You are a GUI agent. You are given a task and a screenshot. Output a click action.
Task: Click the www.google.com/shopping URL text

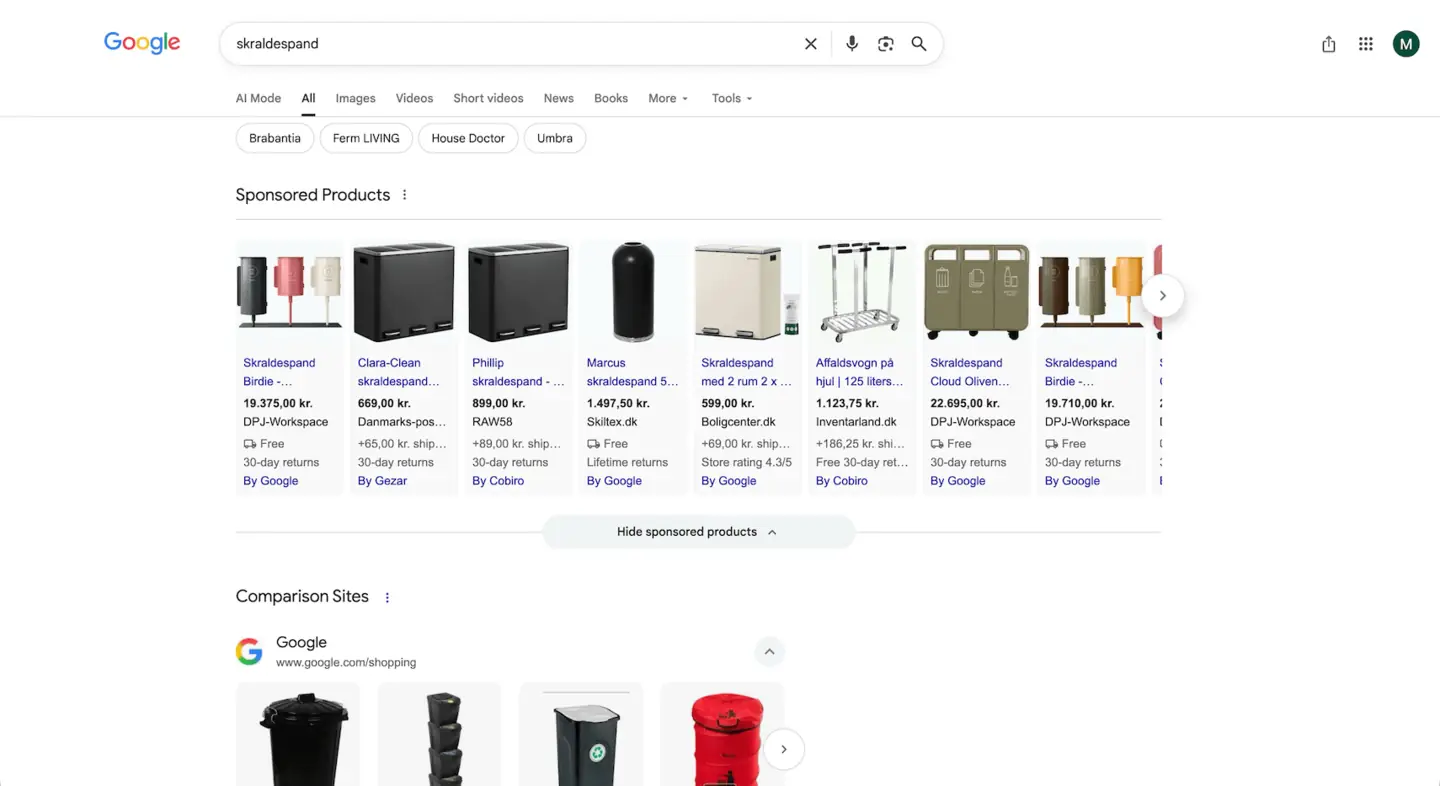point(346,662)
